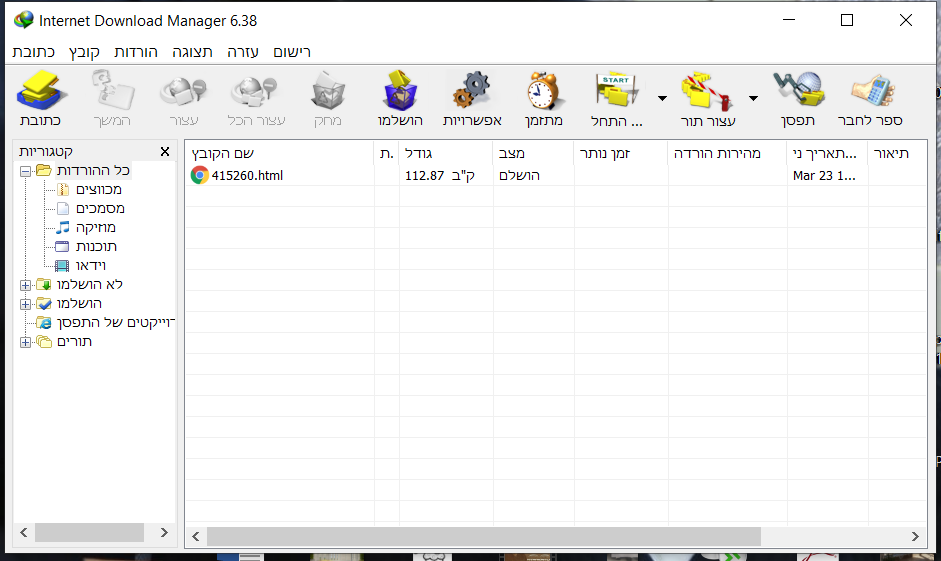Sort by Status (מצב) column header
Viewport: 941px width, 561px height.
(534, 154)
